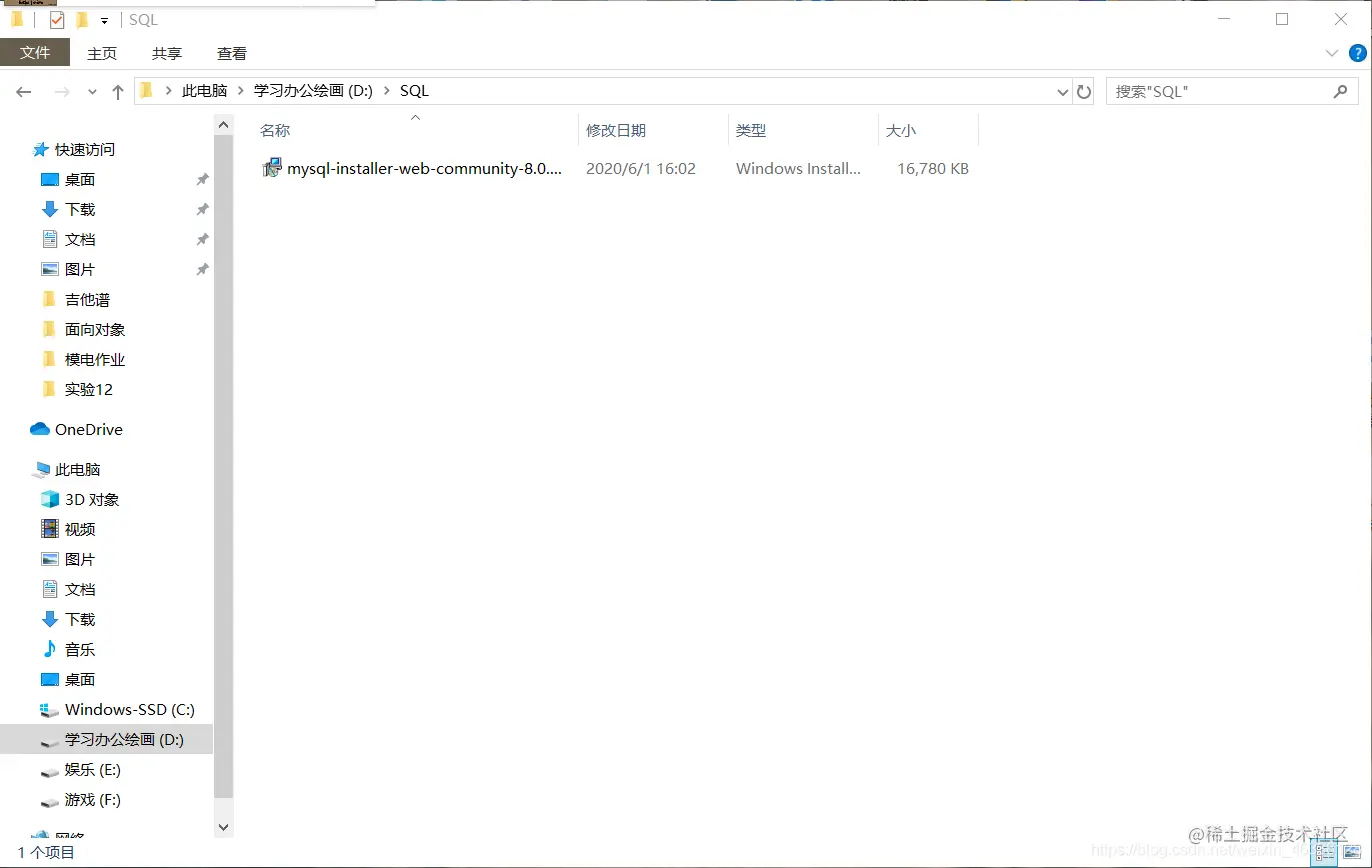The height and width of the screenshot is (868, 1372).
Task: Navigate to 此电脑 via the breadcrumb
Action: click(205, 90)
